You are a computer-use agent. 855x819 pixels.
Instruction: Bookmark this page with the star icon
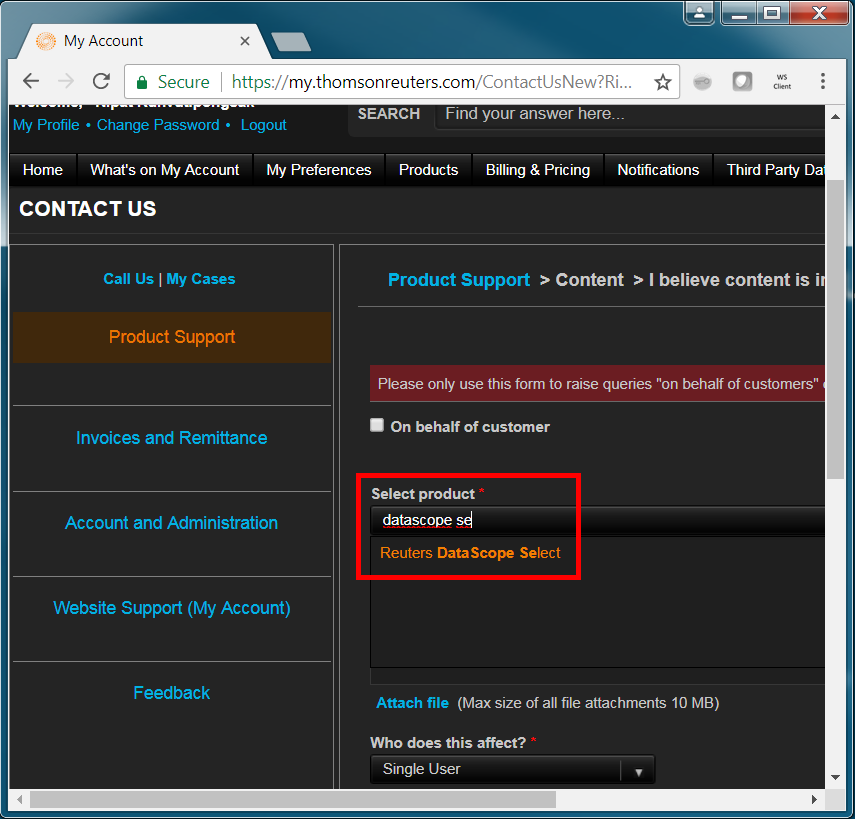(663, 82)
